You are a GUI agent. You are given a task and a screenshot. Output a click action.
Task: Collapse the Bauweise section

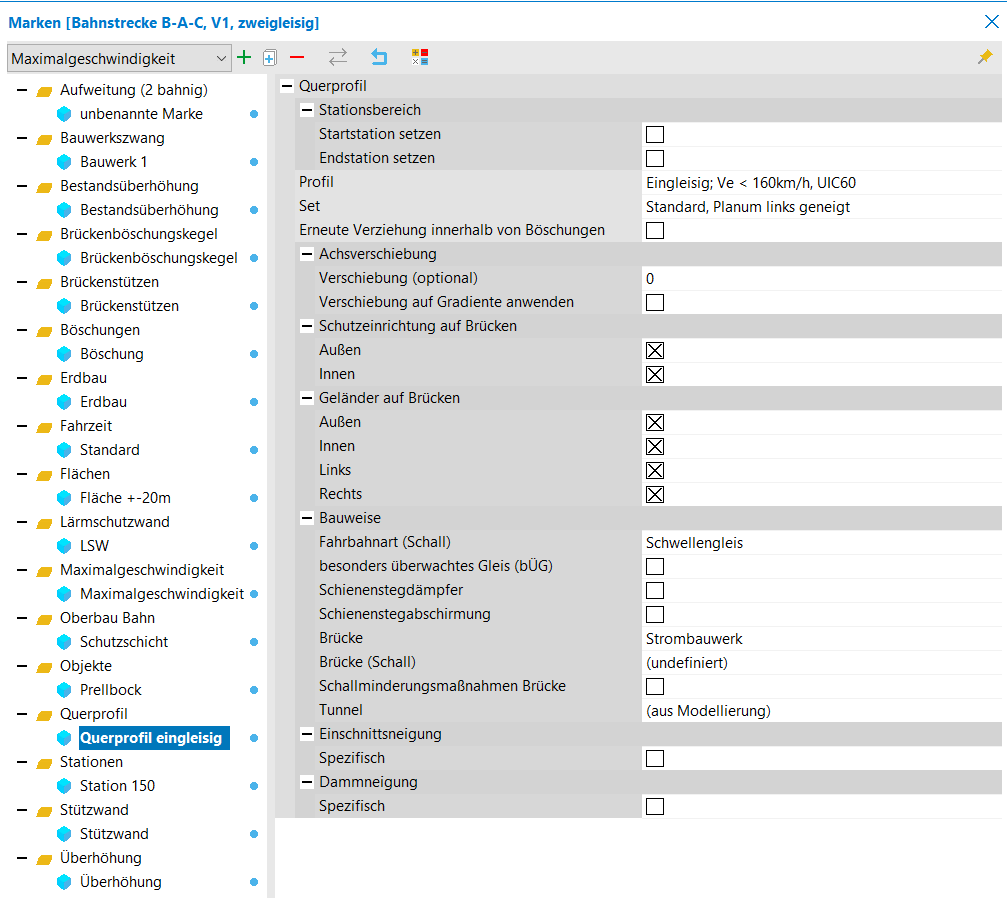pos(307,518)
